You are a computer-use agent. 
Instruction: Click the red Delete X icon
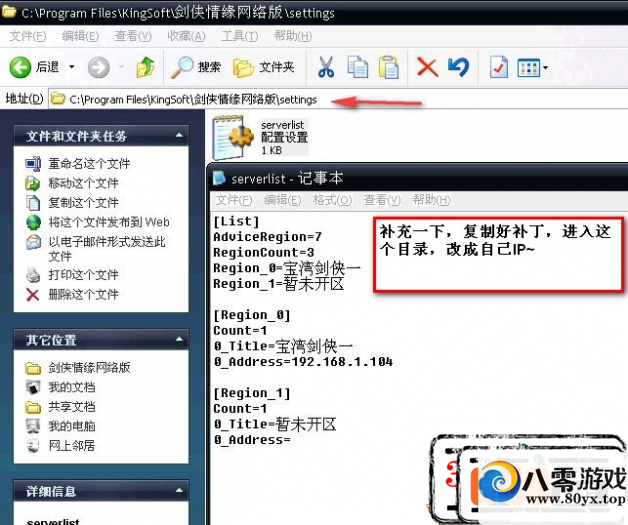click(x=427, y=67)
